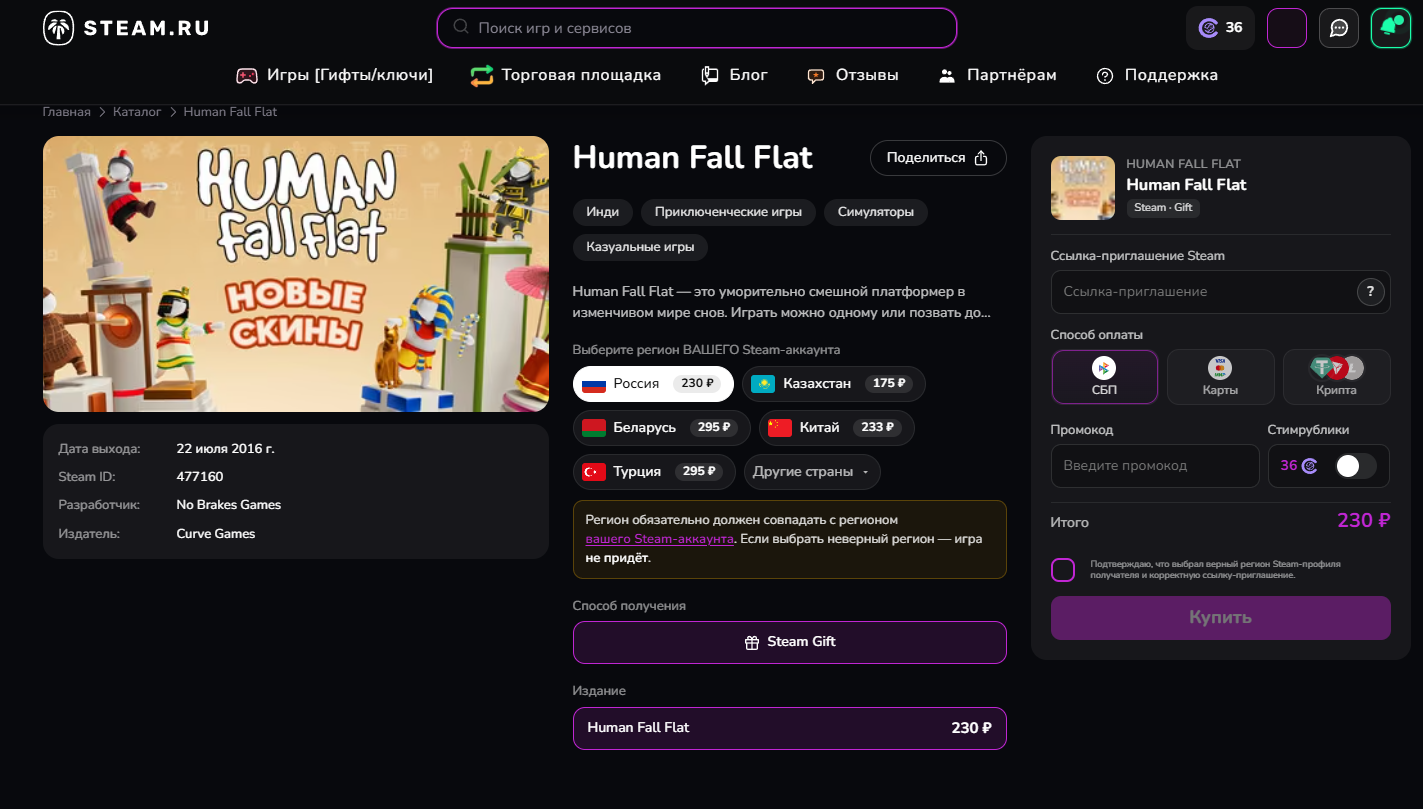Click the share icon in Поделиться button
1423x809 pixels.
click(x=981, y=158)
